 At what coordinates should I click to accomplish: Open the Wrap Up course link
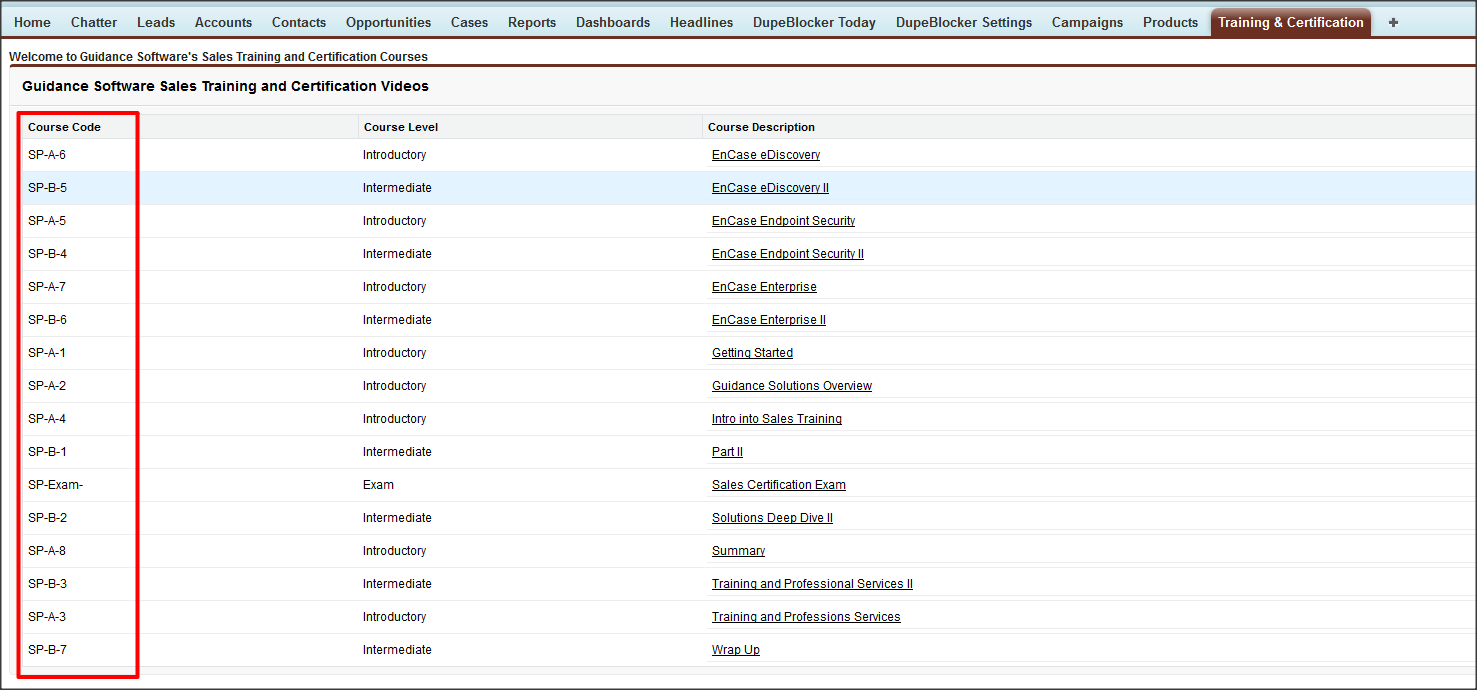pos(735,650)
